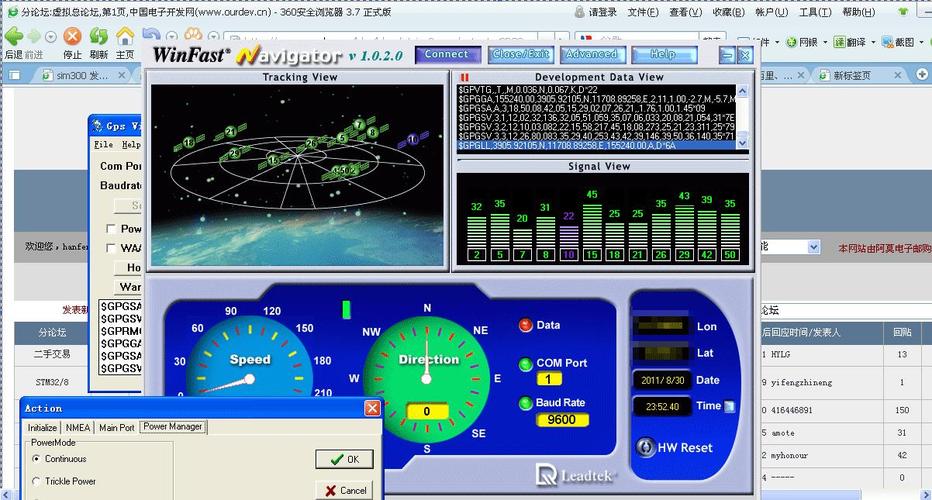The height and width of the screenshot is (500, 932).
Task: Click the pause icon in Development Data View
Action: point(465,77)
